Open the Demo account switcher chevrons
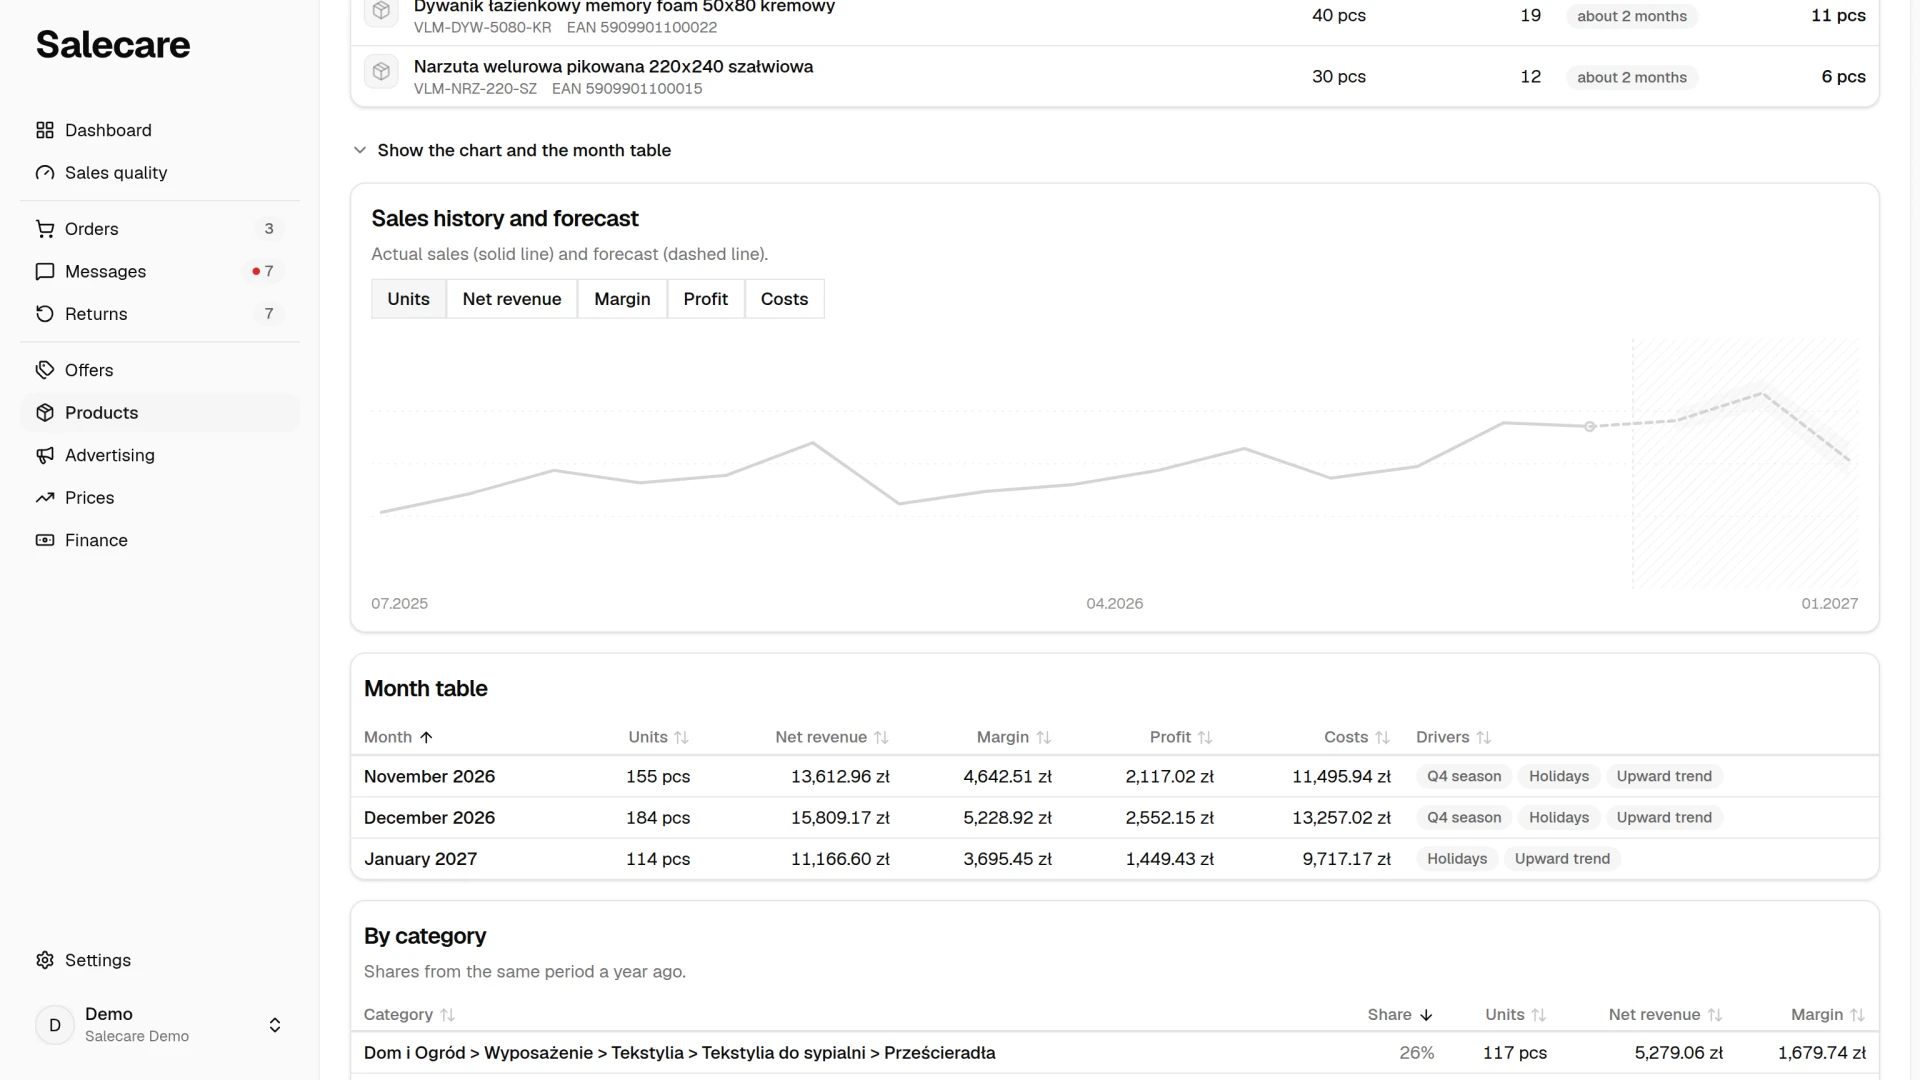1920x1080 pixels. coord(275,1025)
